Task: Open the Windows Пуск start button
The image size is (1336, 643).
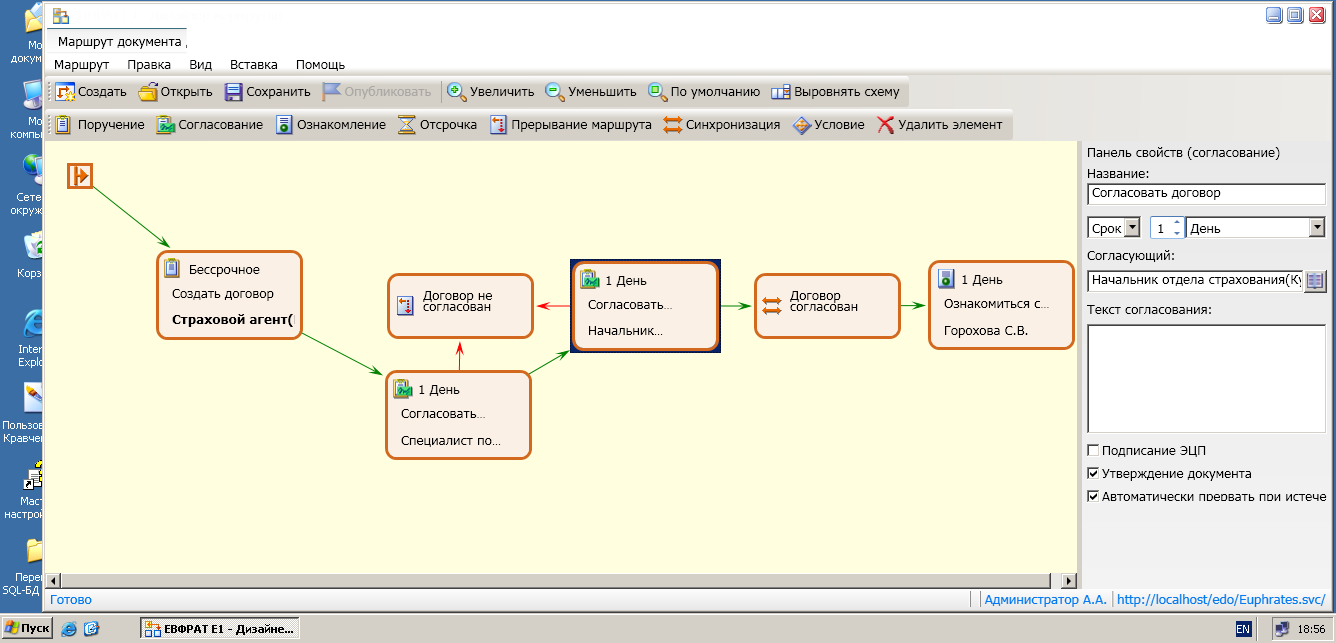Action: [27, 628]
